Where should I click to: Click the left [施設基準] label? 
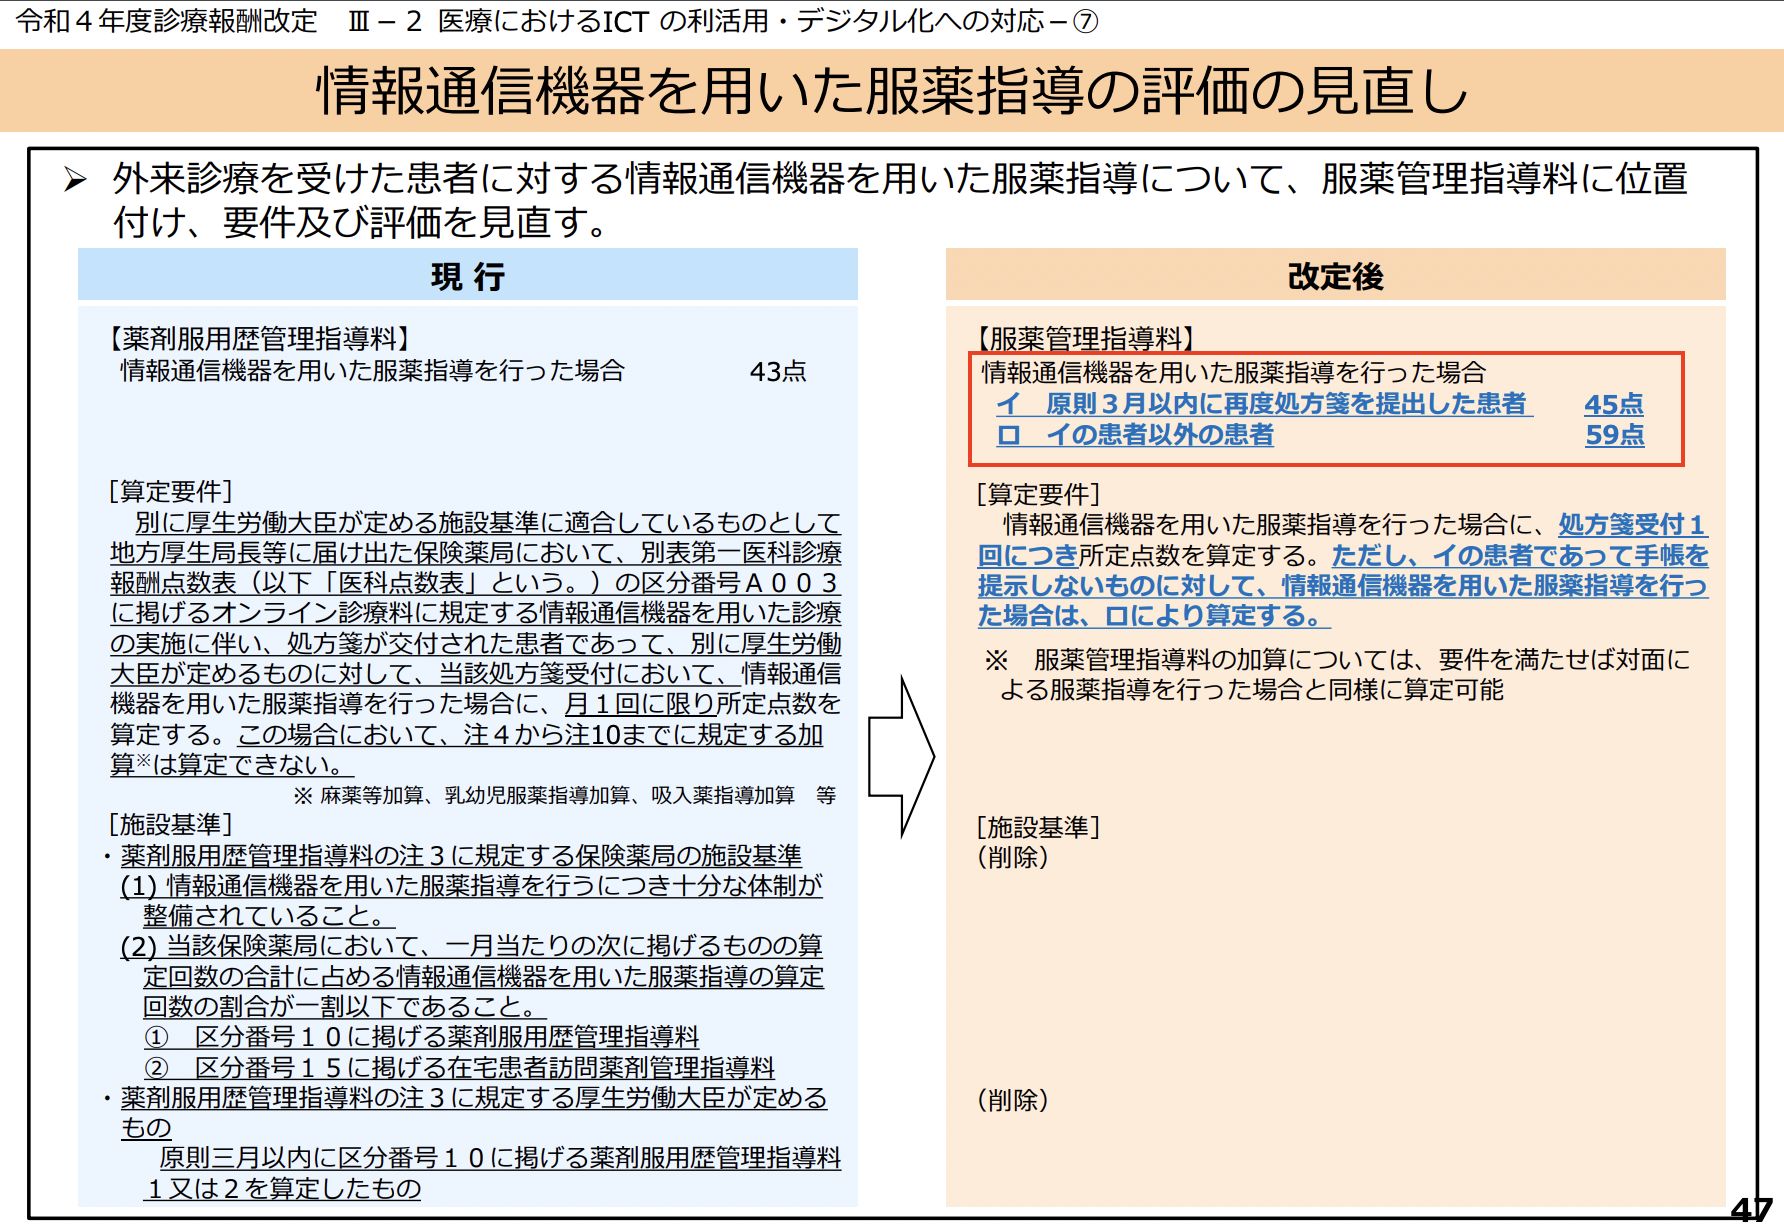click(x=171, y=824)
